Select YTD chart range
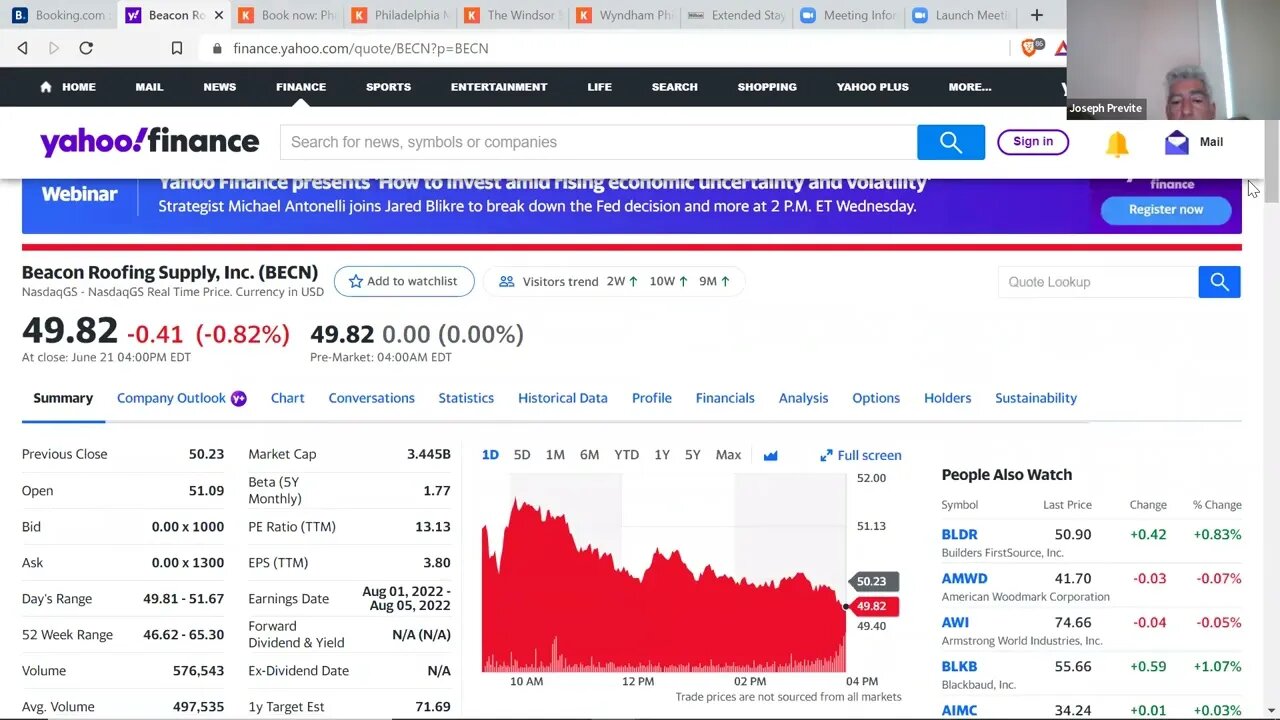 tap(626, 455)
